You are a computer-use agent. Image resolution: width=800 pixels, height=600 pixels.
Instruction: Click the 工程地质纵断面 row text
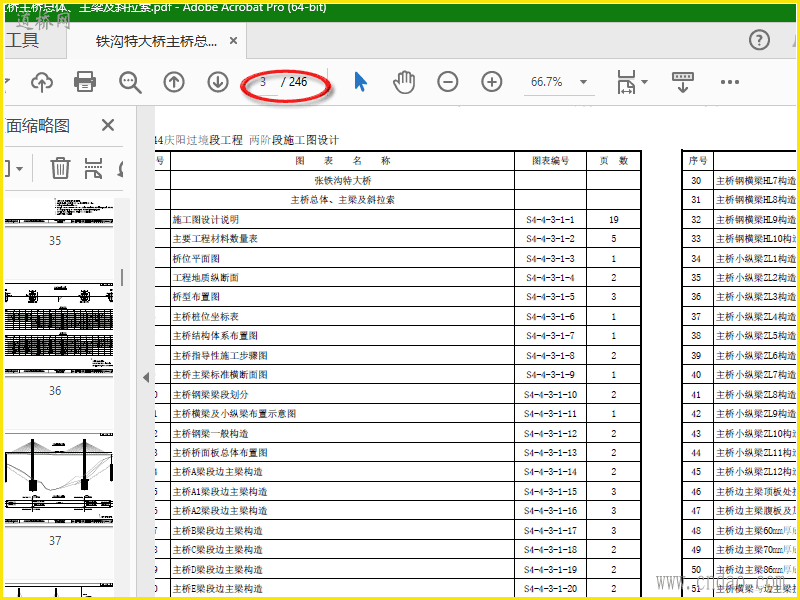[x=206, y=278]
